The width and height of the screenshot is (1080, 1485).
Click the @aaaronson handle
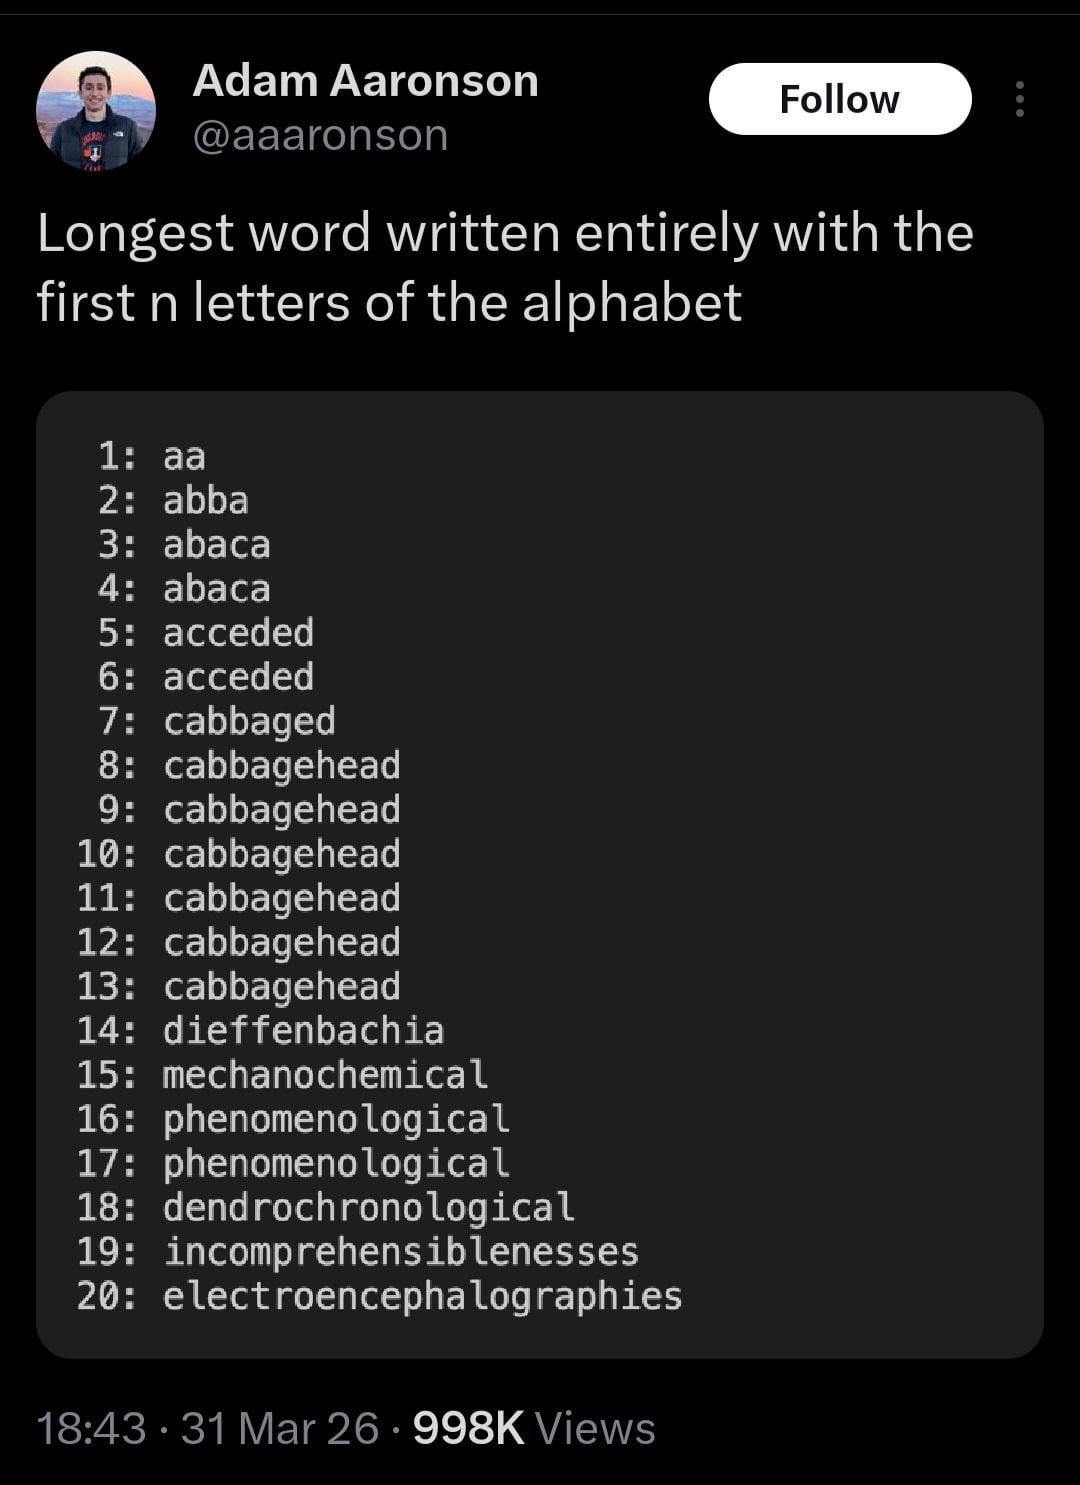(320, 135)
